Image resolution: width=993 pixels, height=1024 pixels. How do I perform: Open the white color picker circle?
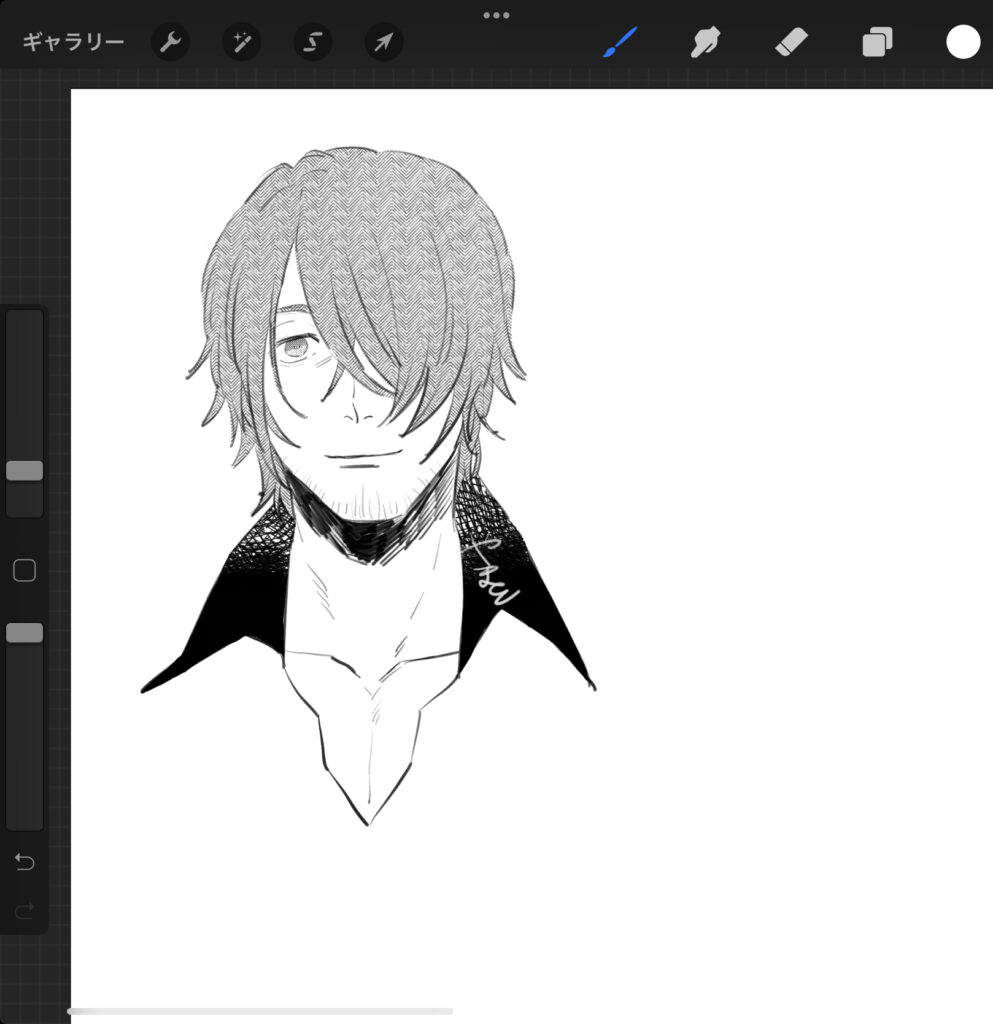(963, 42)
